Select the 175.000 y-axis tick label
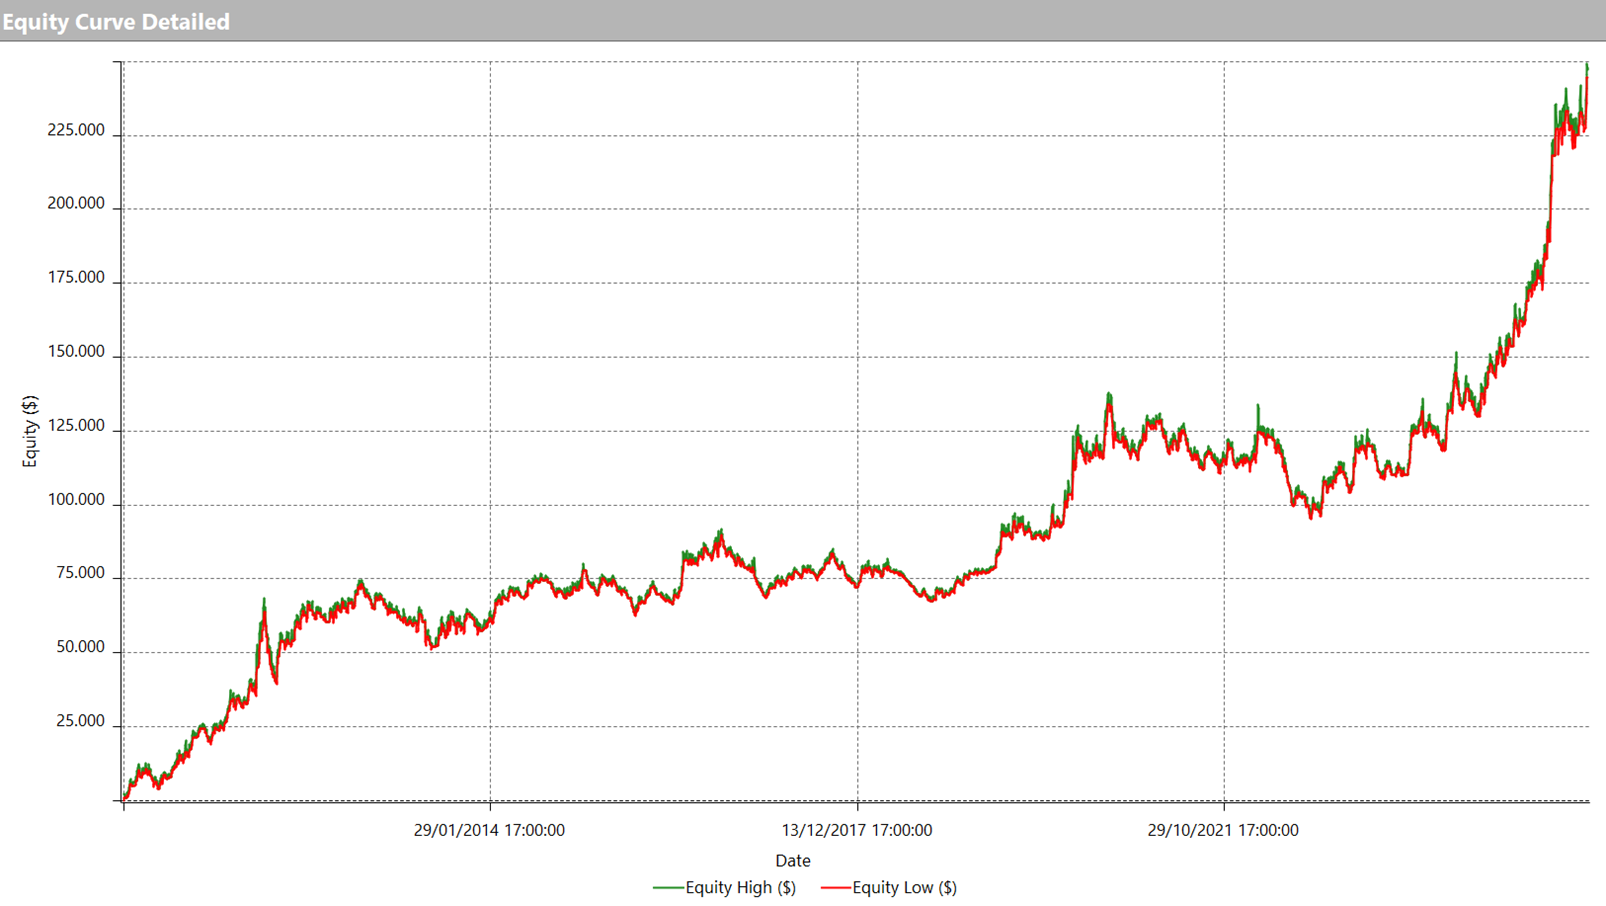 (76, 278)
